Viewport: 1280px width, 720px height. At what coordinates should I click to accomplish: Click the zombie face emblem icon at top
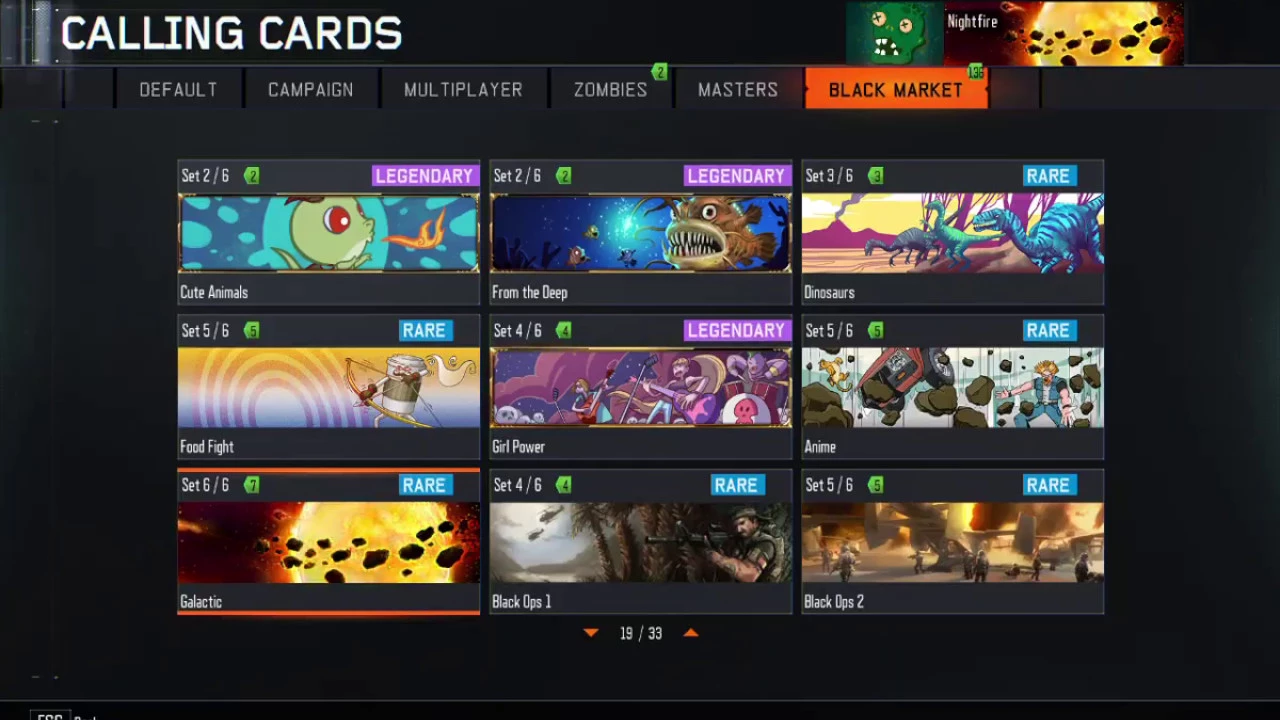894,33
